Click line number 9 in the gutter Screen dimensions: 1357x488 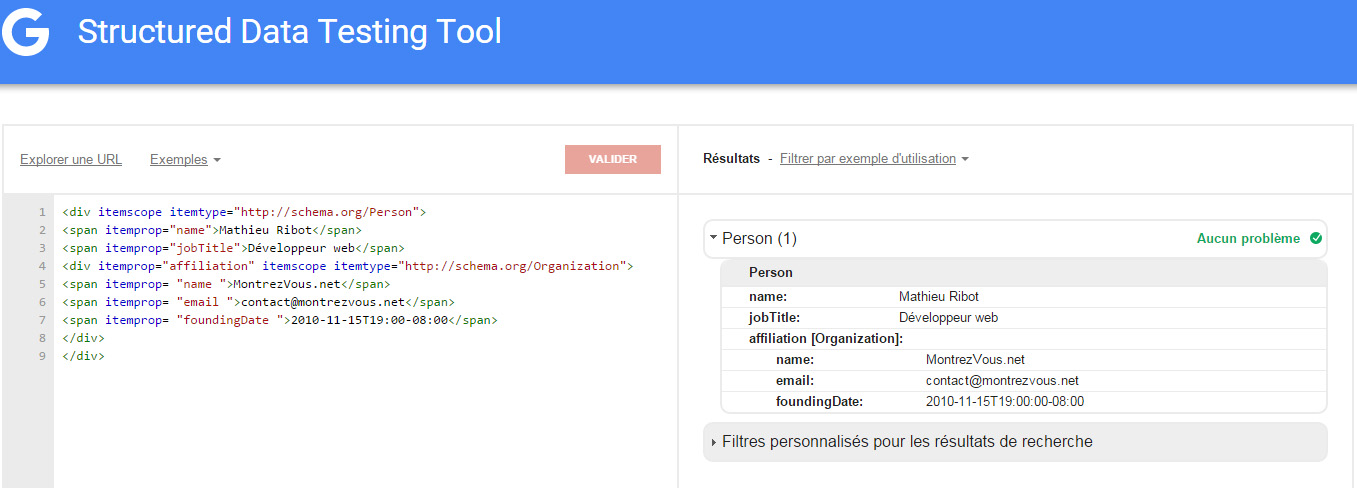click(x=42, y=356)
